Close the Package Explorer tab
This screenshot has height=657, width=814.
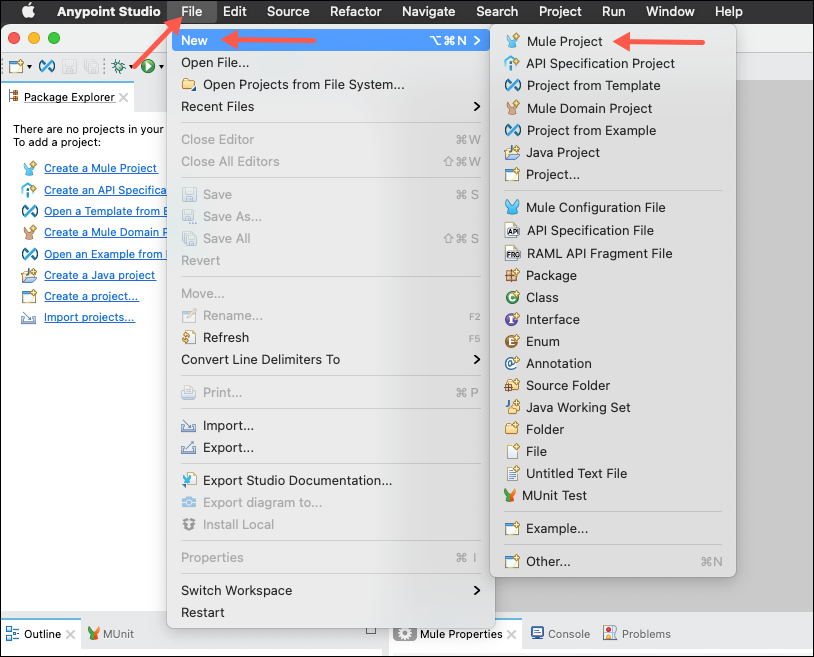(x=124, y=97)
